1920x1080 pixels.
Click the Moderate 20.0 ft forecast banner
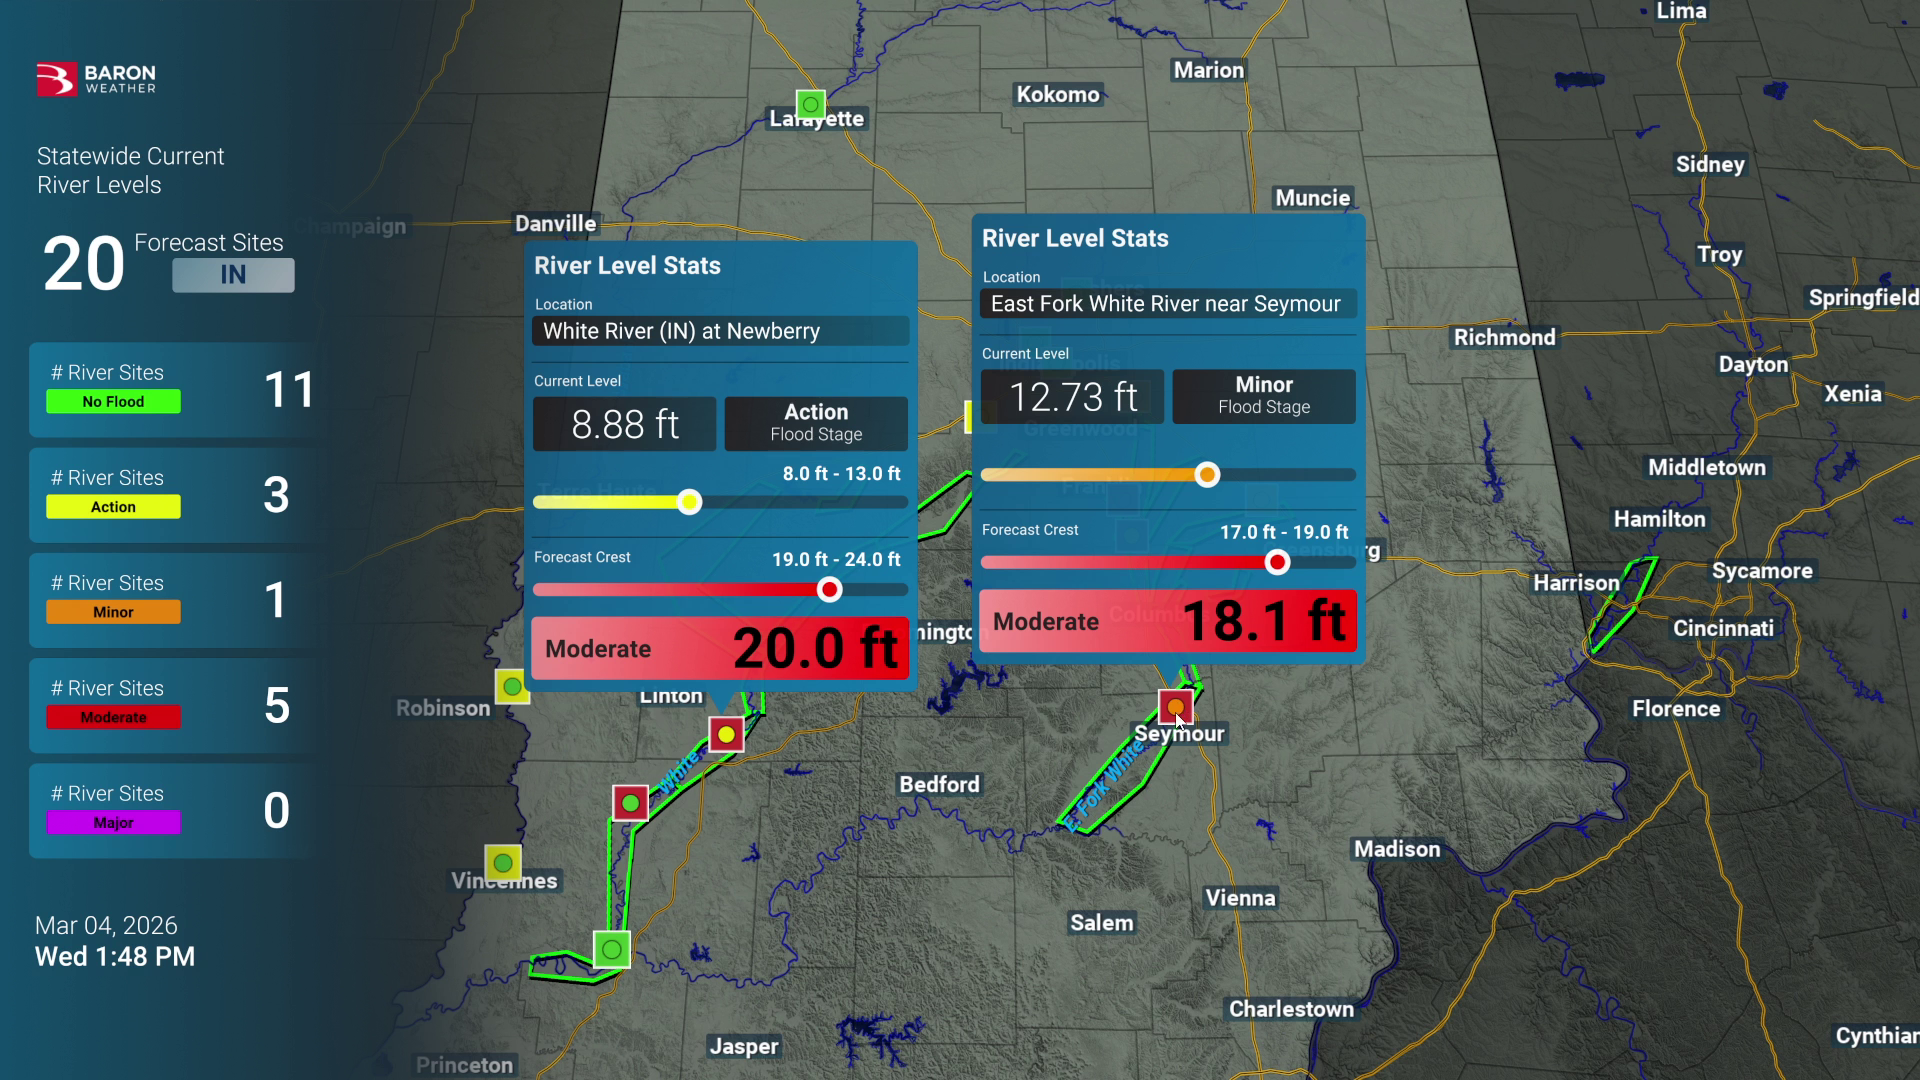point(720,649)
